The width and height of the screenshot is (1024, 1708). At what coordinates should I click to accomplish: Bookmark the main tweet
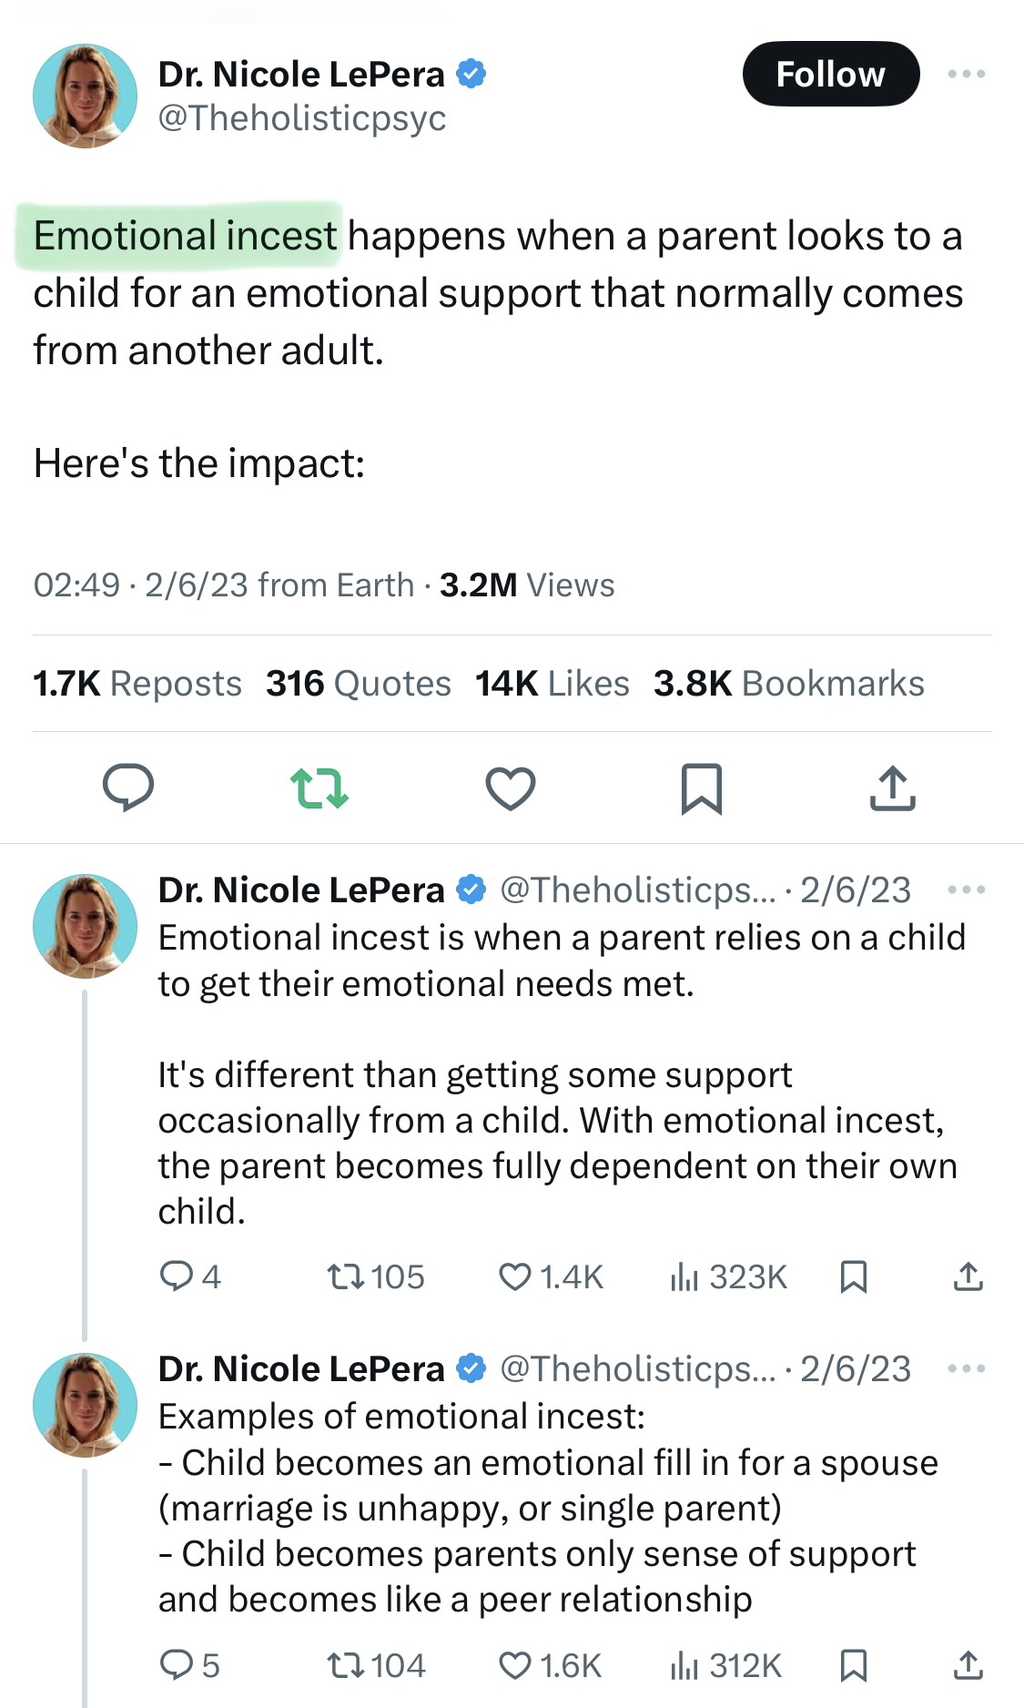coord(701,789)
